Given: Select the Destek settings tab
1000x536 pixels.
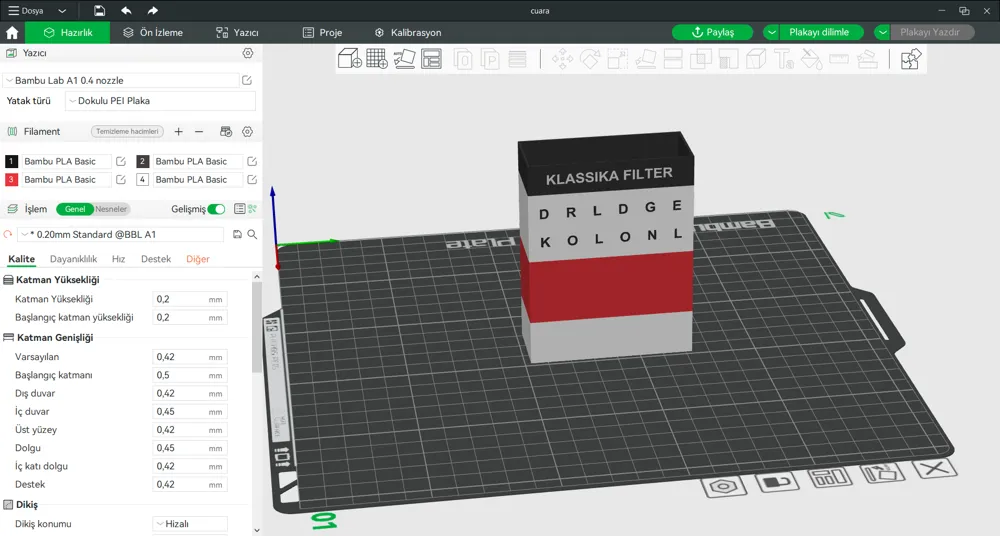Looking at the screenshot, I should [x=156, y=259].
